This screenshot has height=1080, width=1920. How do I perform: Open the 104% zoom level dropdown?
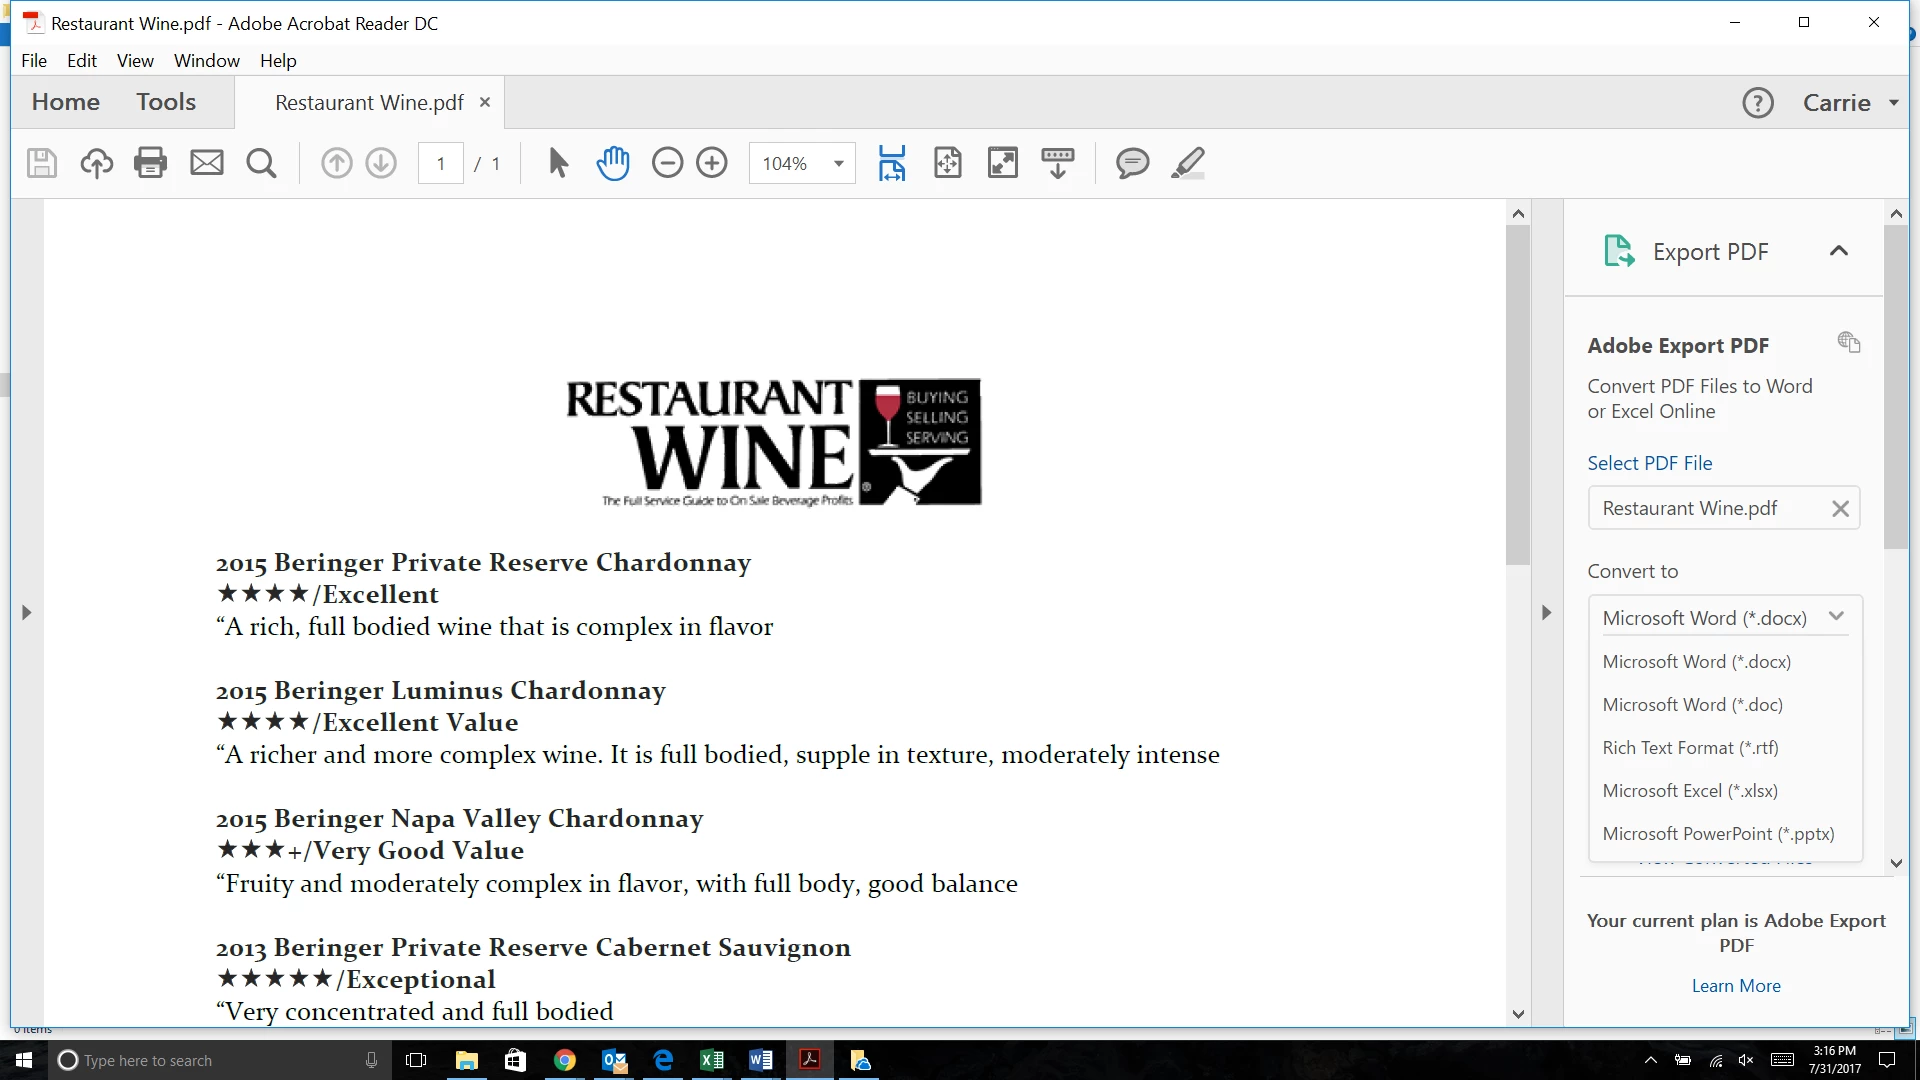coord(838,163)
